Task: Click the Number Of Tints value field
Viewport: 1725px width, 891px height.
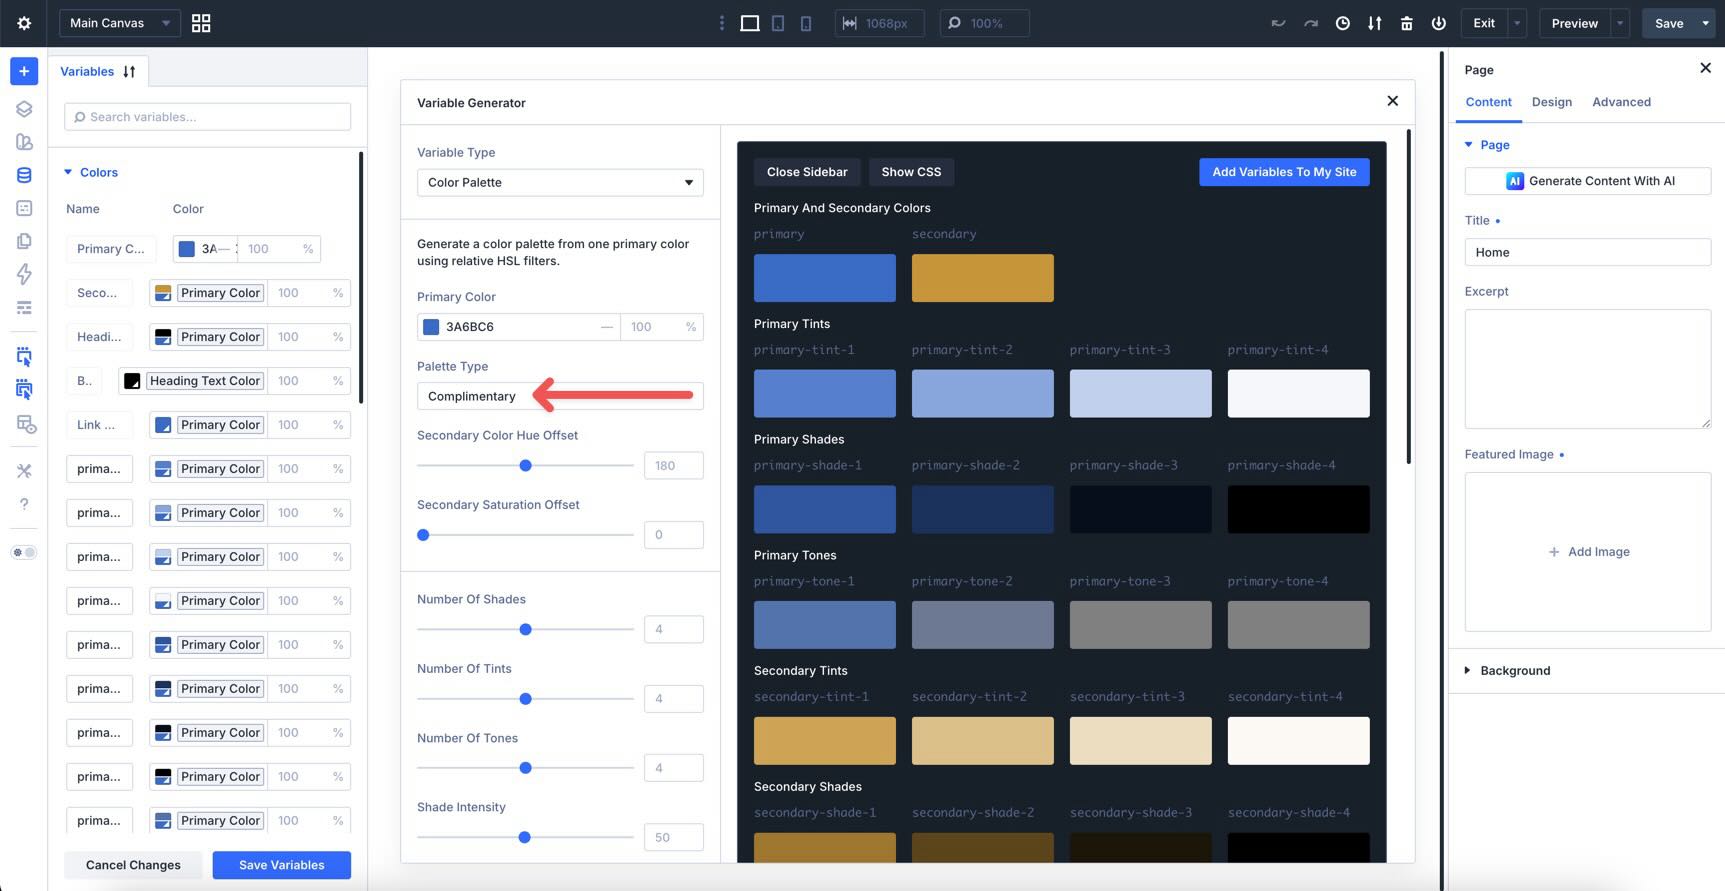Action: pyautogui.click(x=673, y=699)
